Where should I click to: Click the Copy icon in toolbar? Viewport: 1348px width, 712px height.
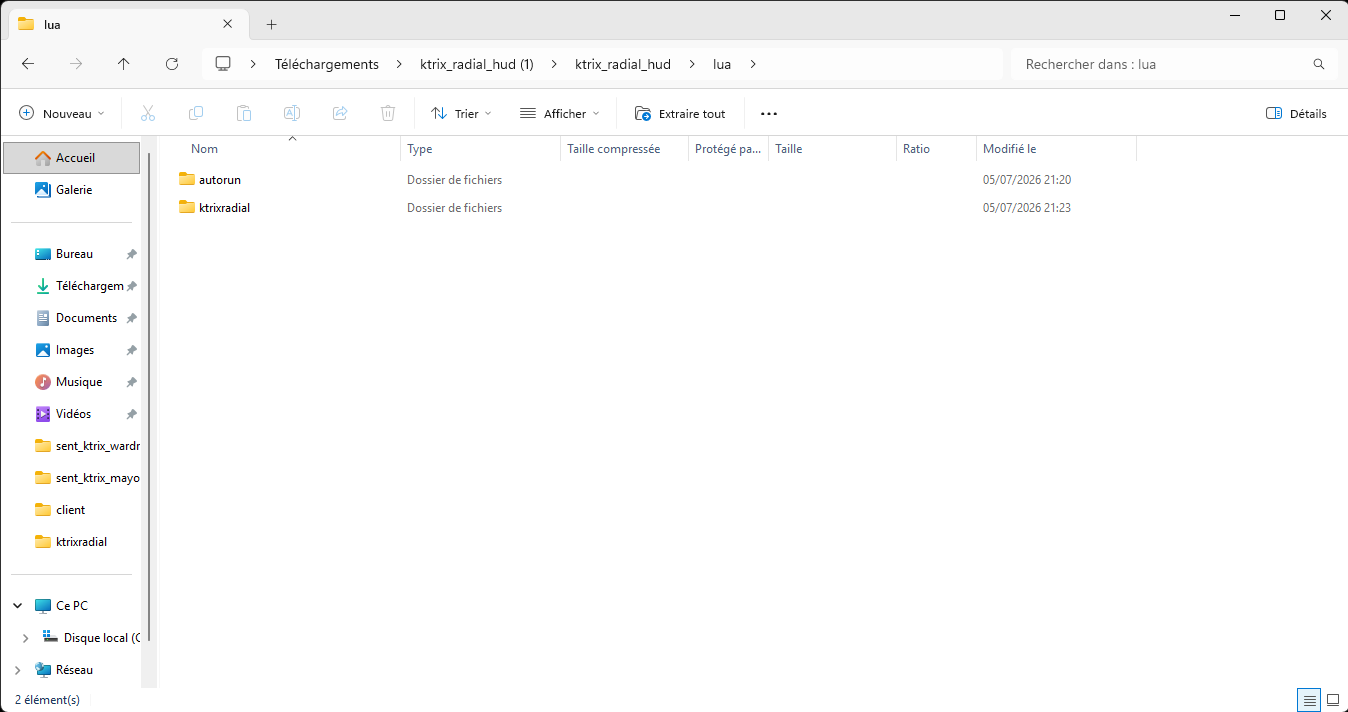[x=196, y=114]
